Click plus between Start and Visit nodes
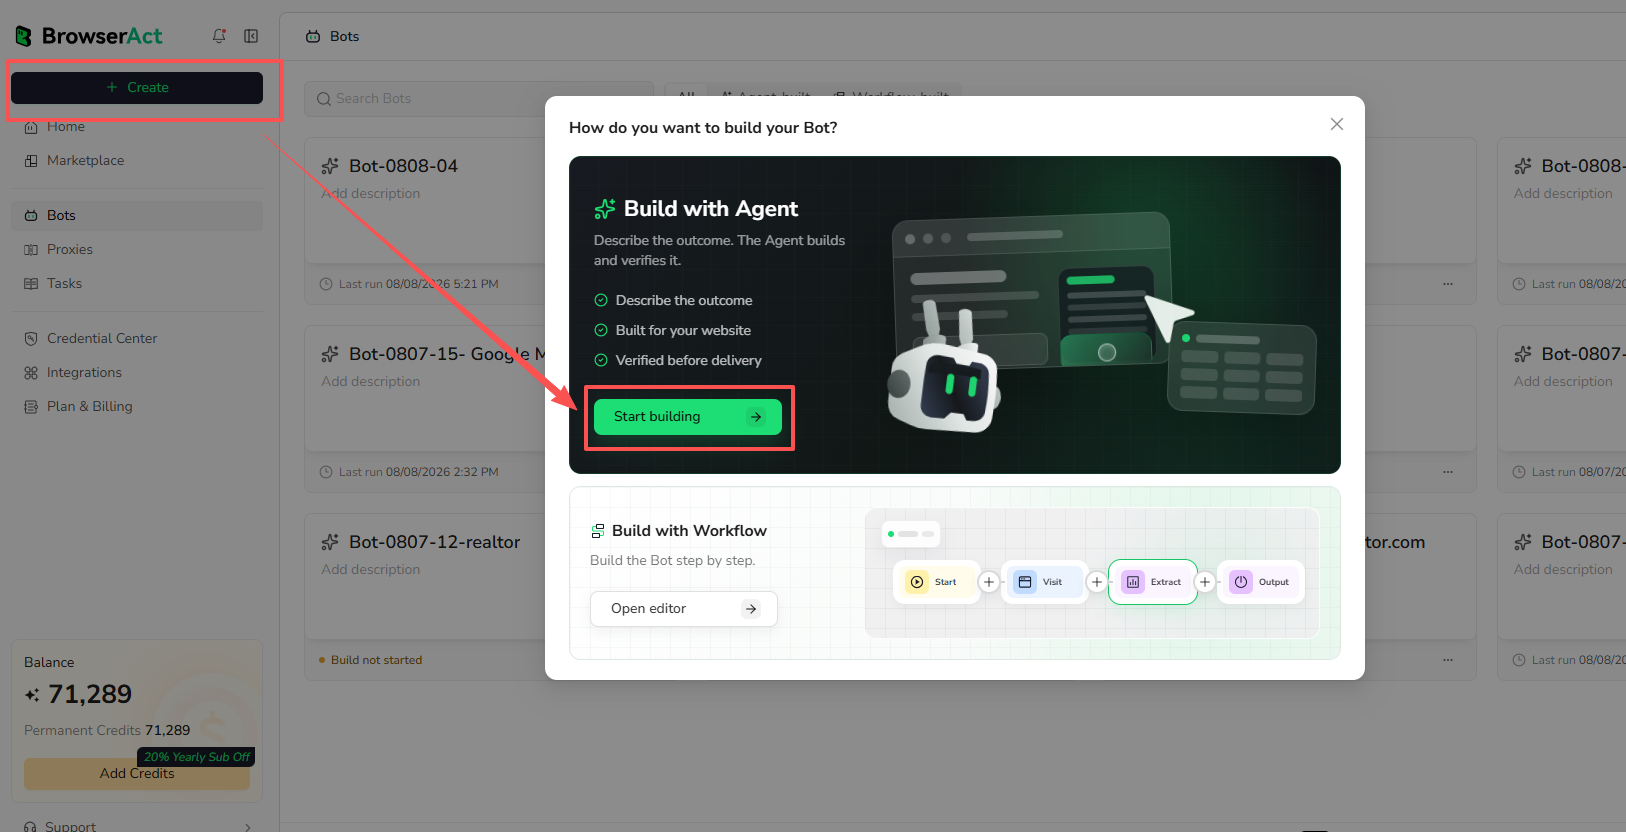The image size is (1626, 832). (x=989, y=582)
